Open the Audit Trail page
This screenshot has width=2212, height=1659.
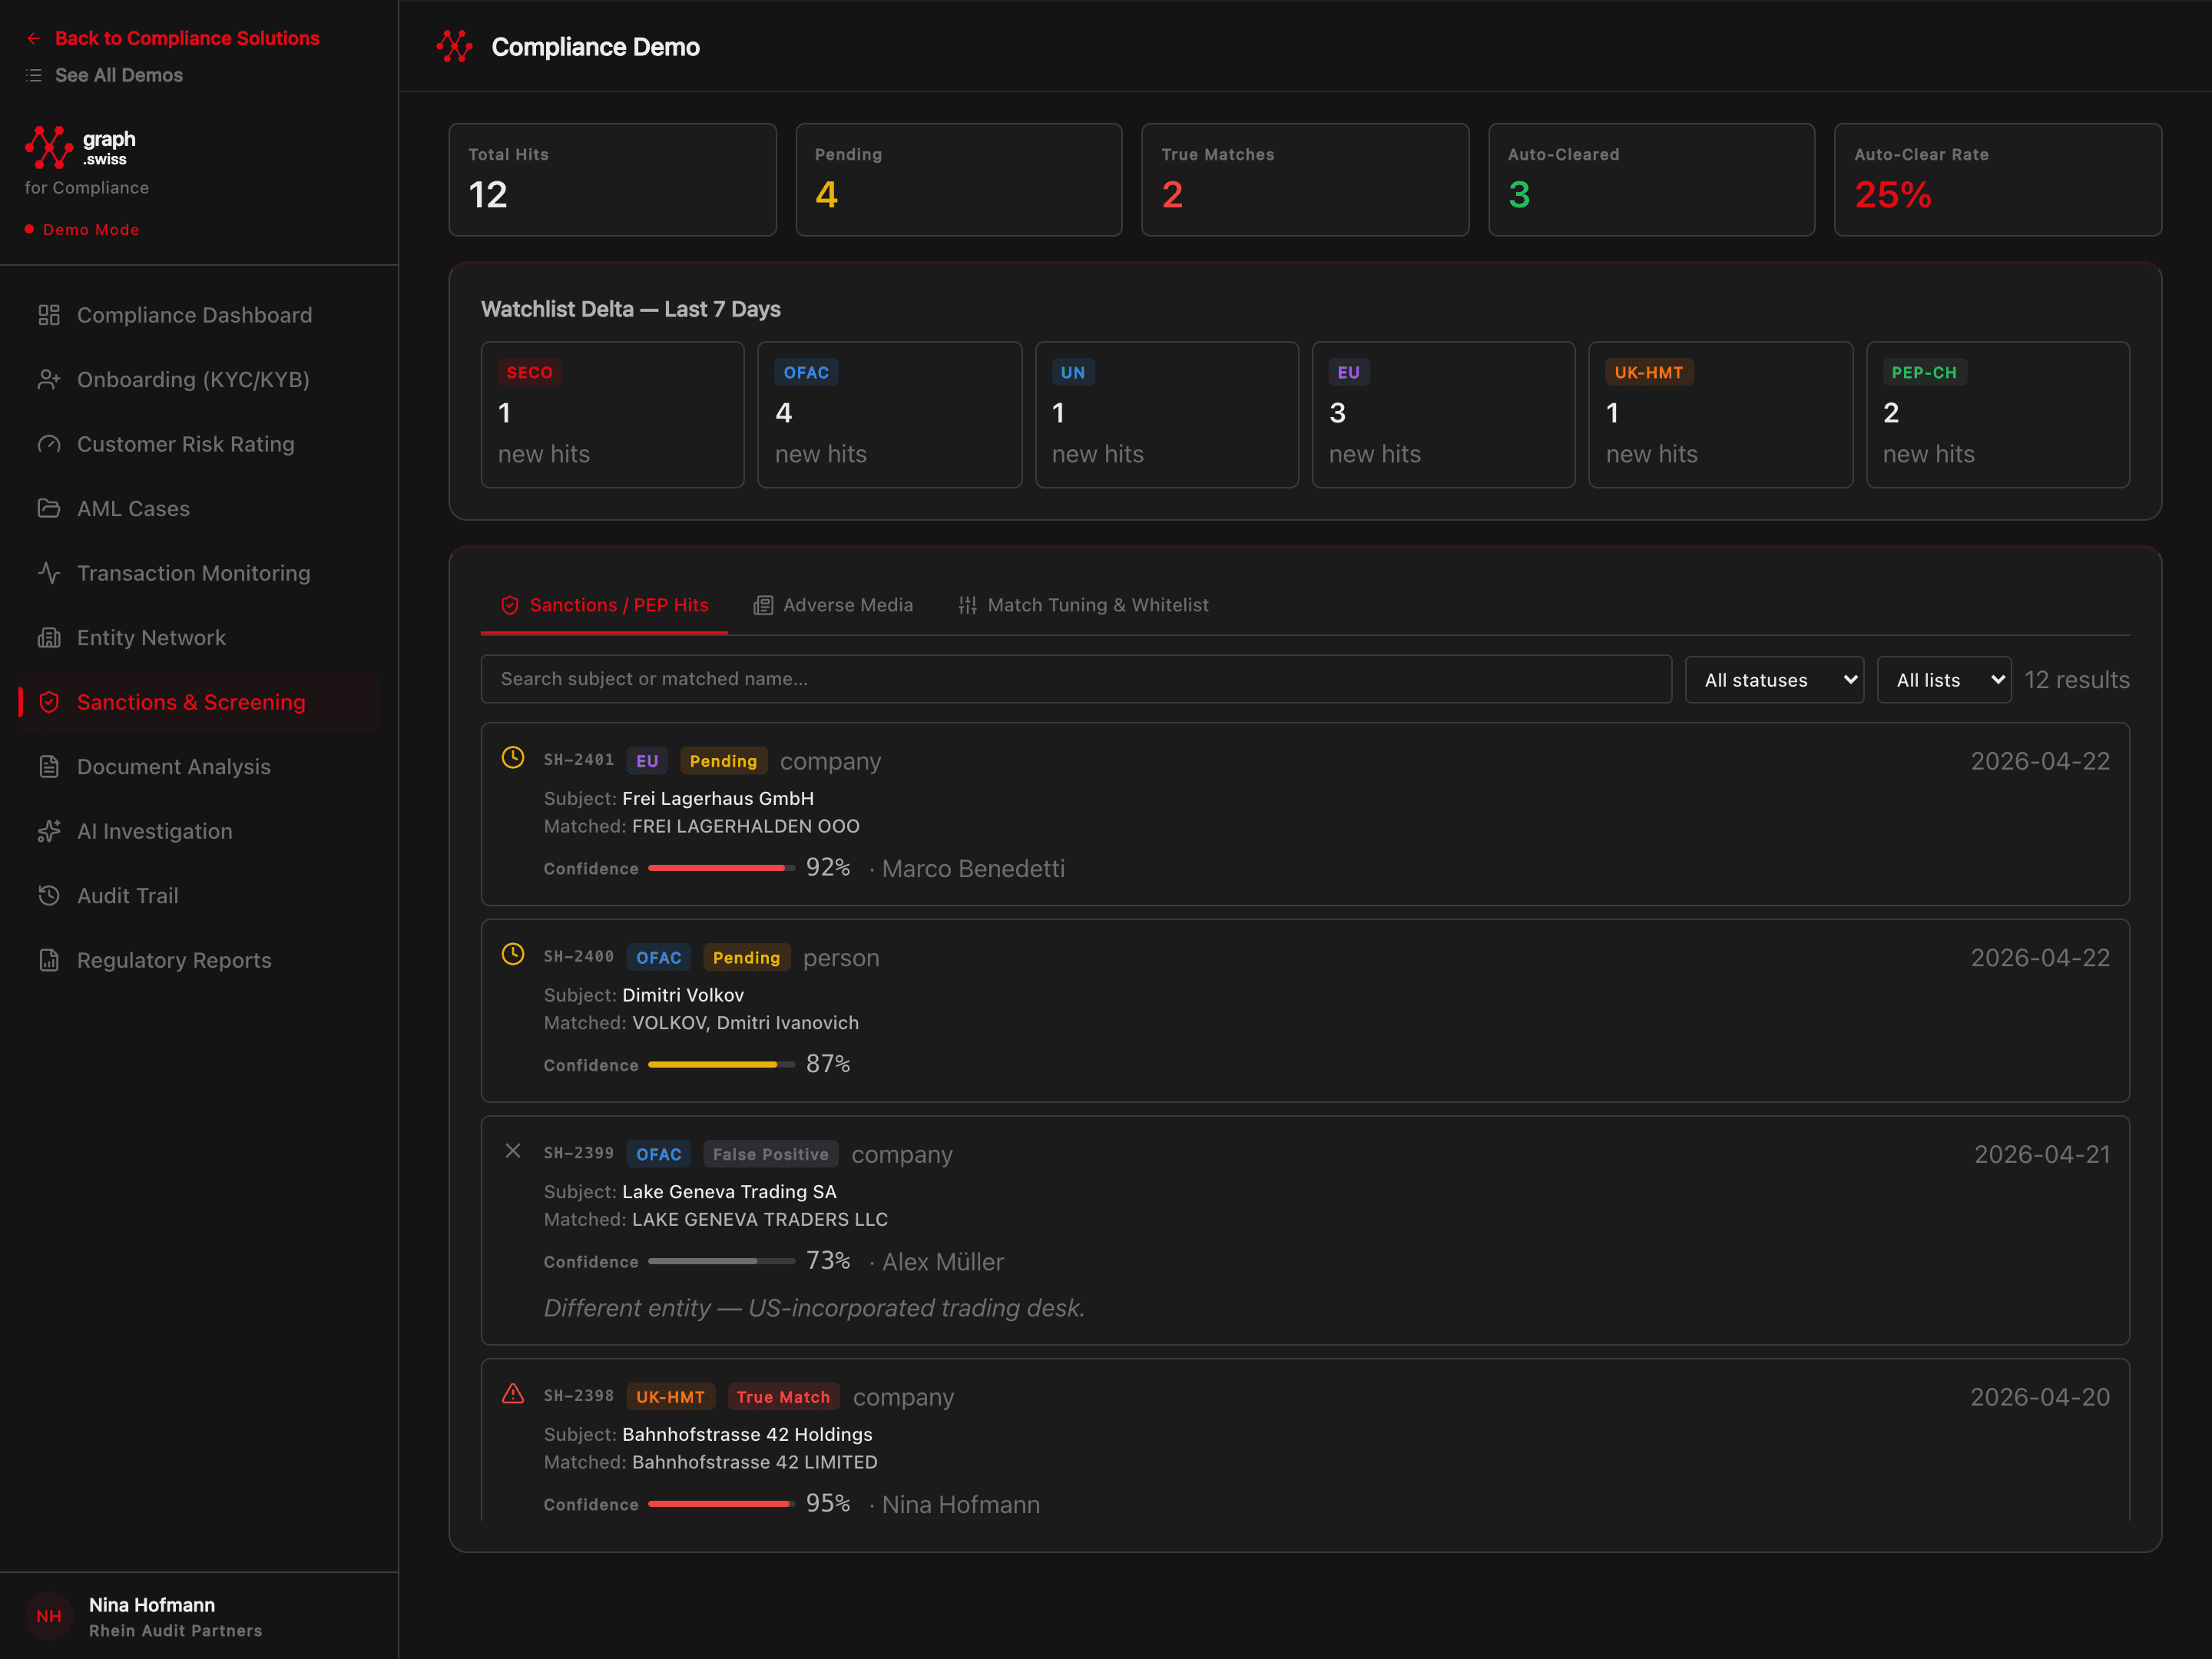point(199,896)
